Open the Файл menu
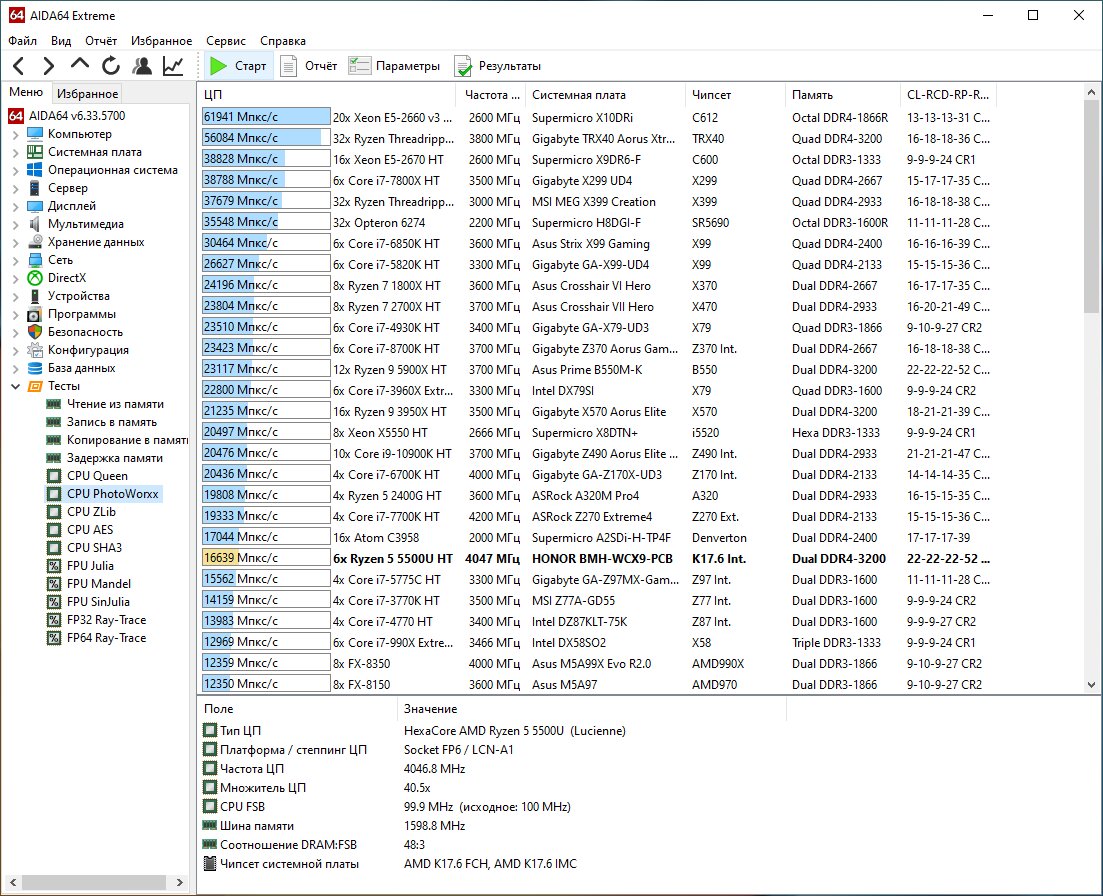This screenshot has height=896, width=1103. [x=23, y=41]
